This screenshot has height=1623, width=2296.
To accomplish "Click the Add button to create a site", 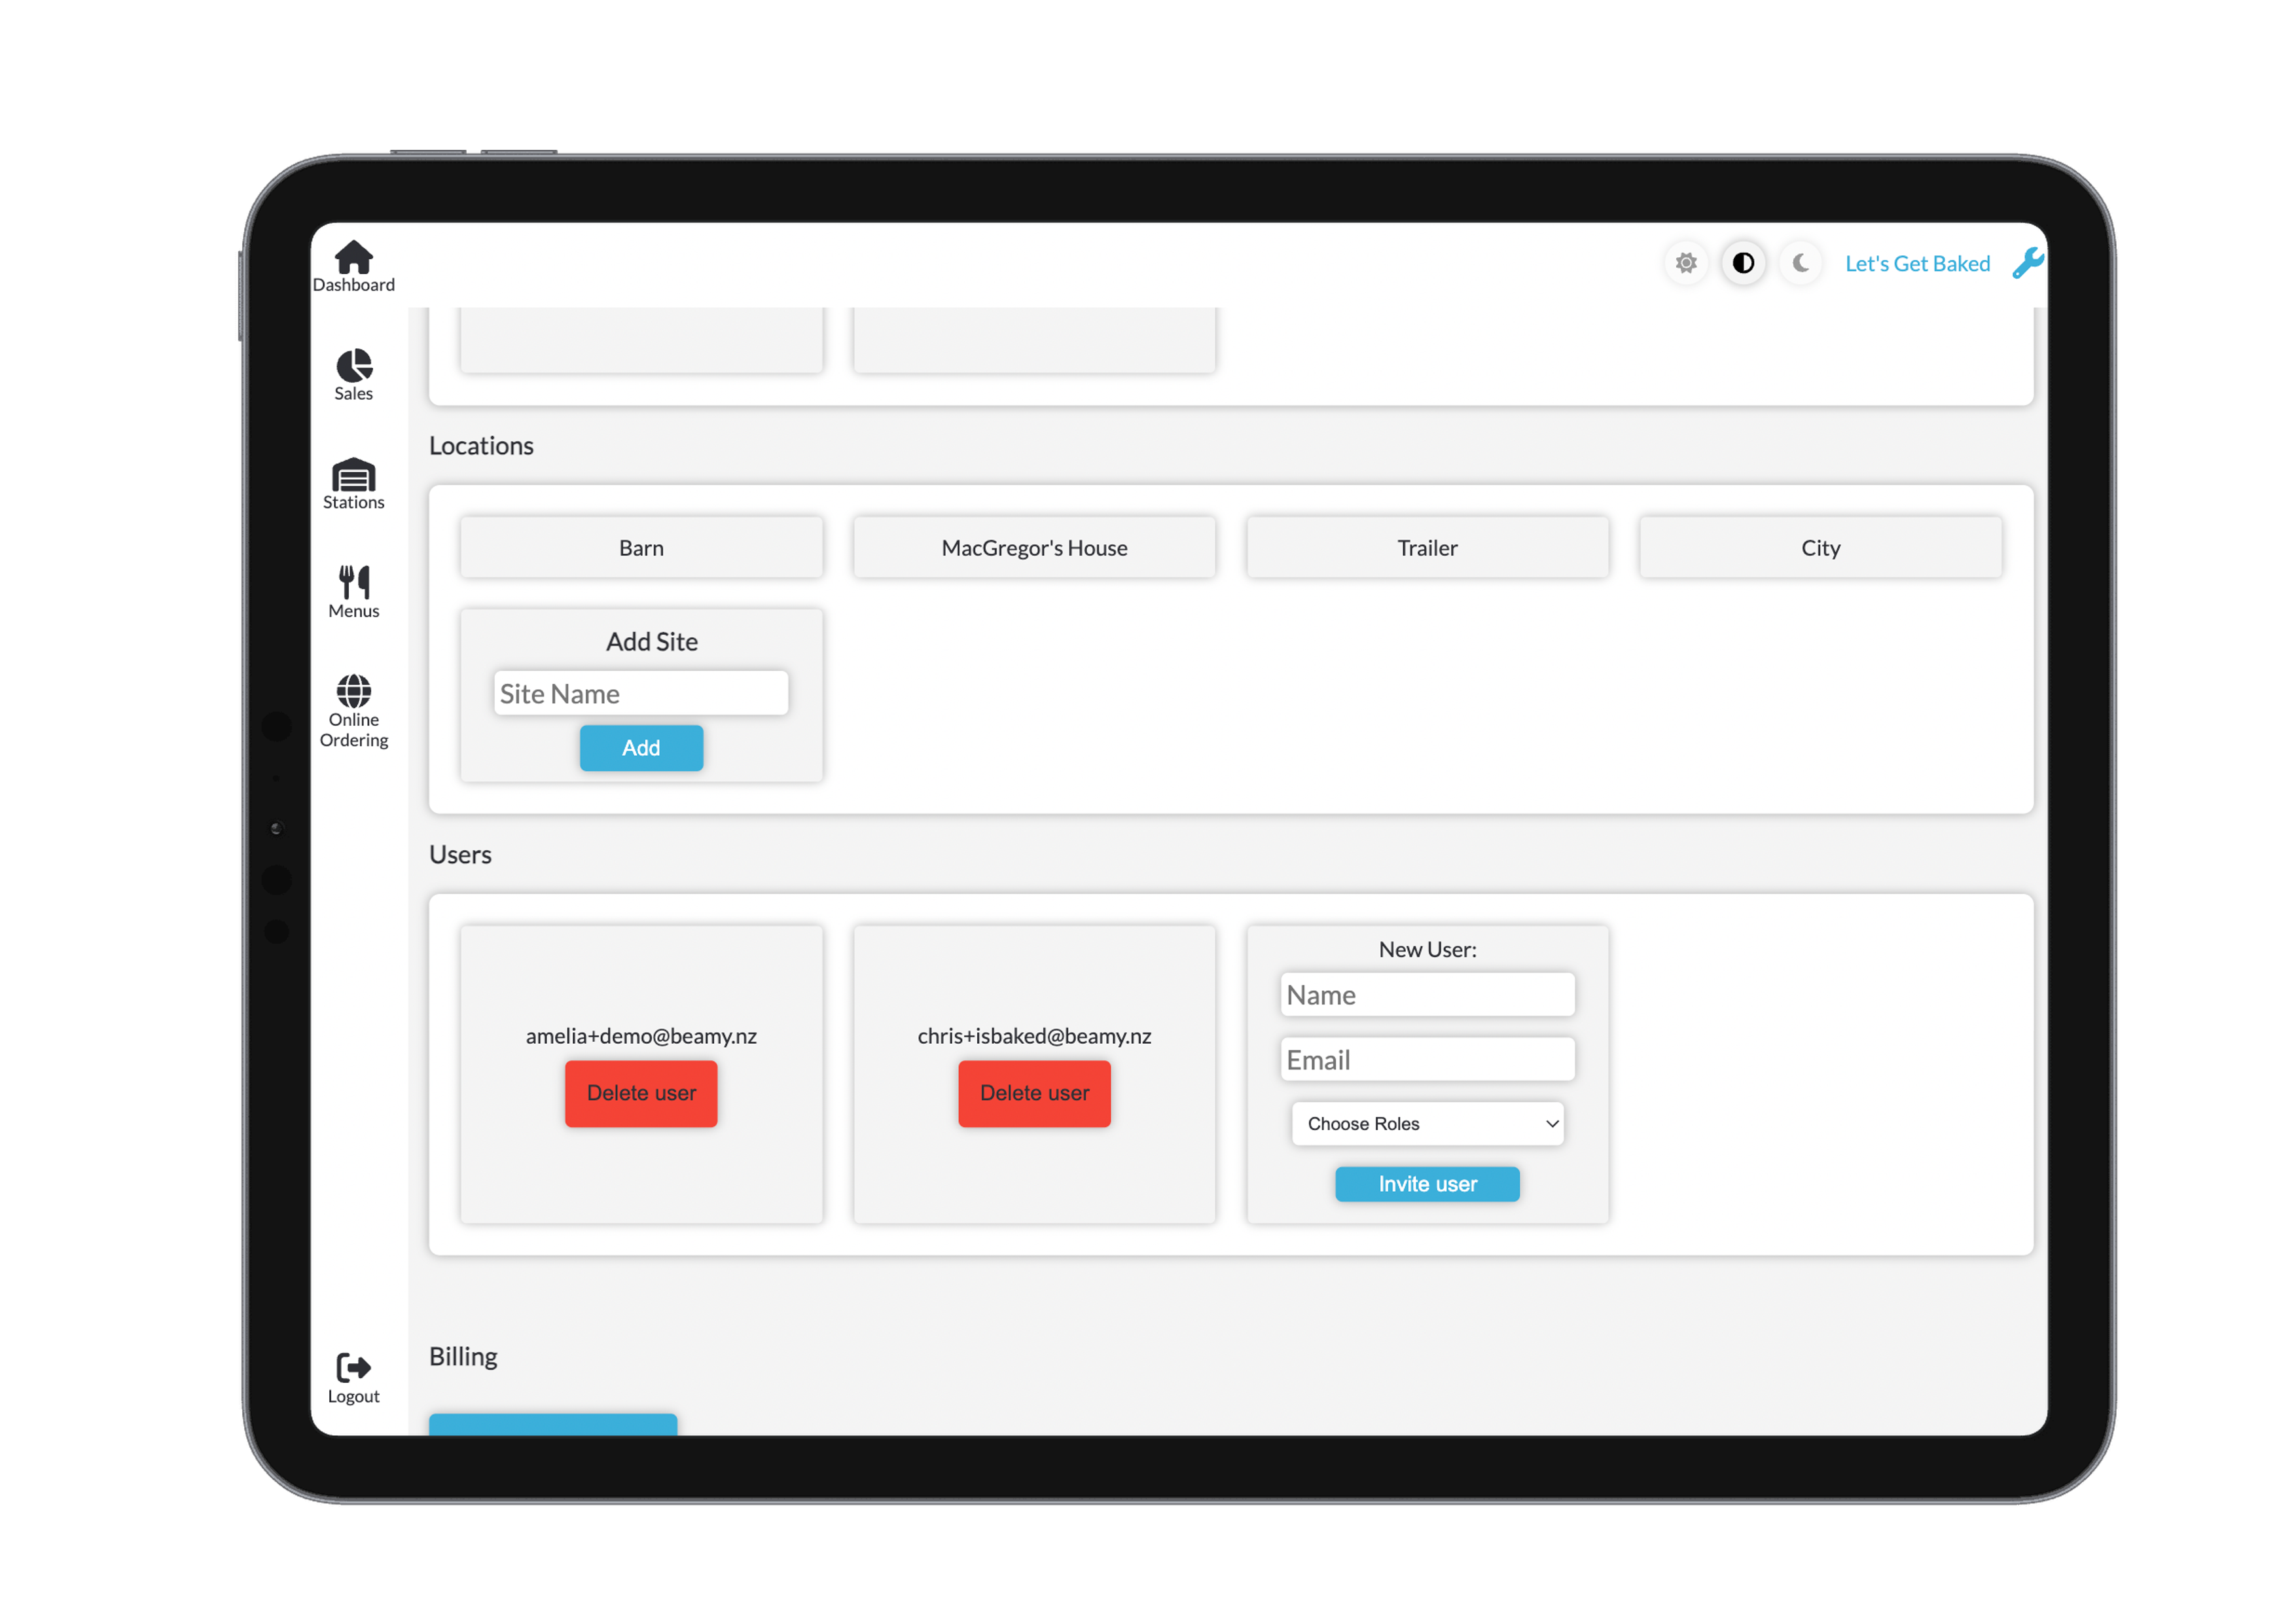I will pyautogui.click(x=641, y=747).
